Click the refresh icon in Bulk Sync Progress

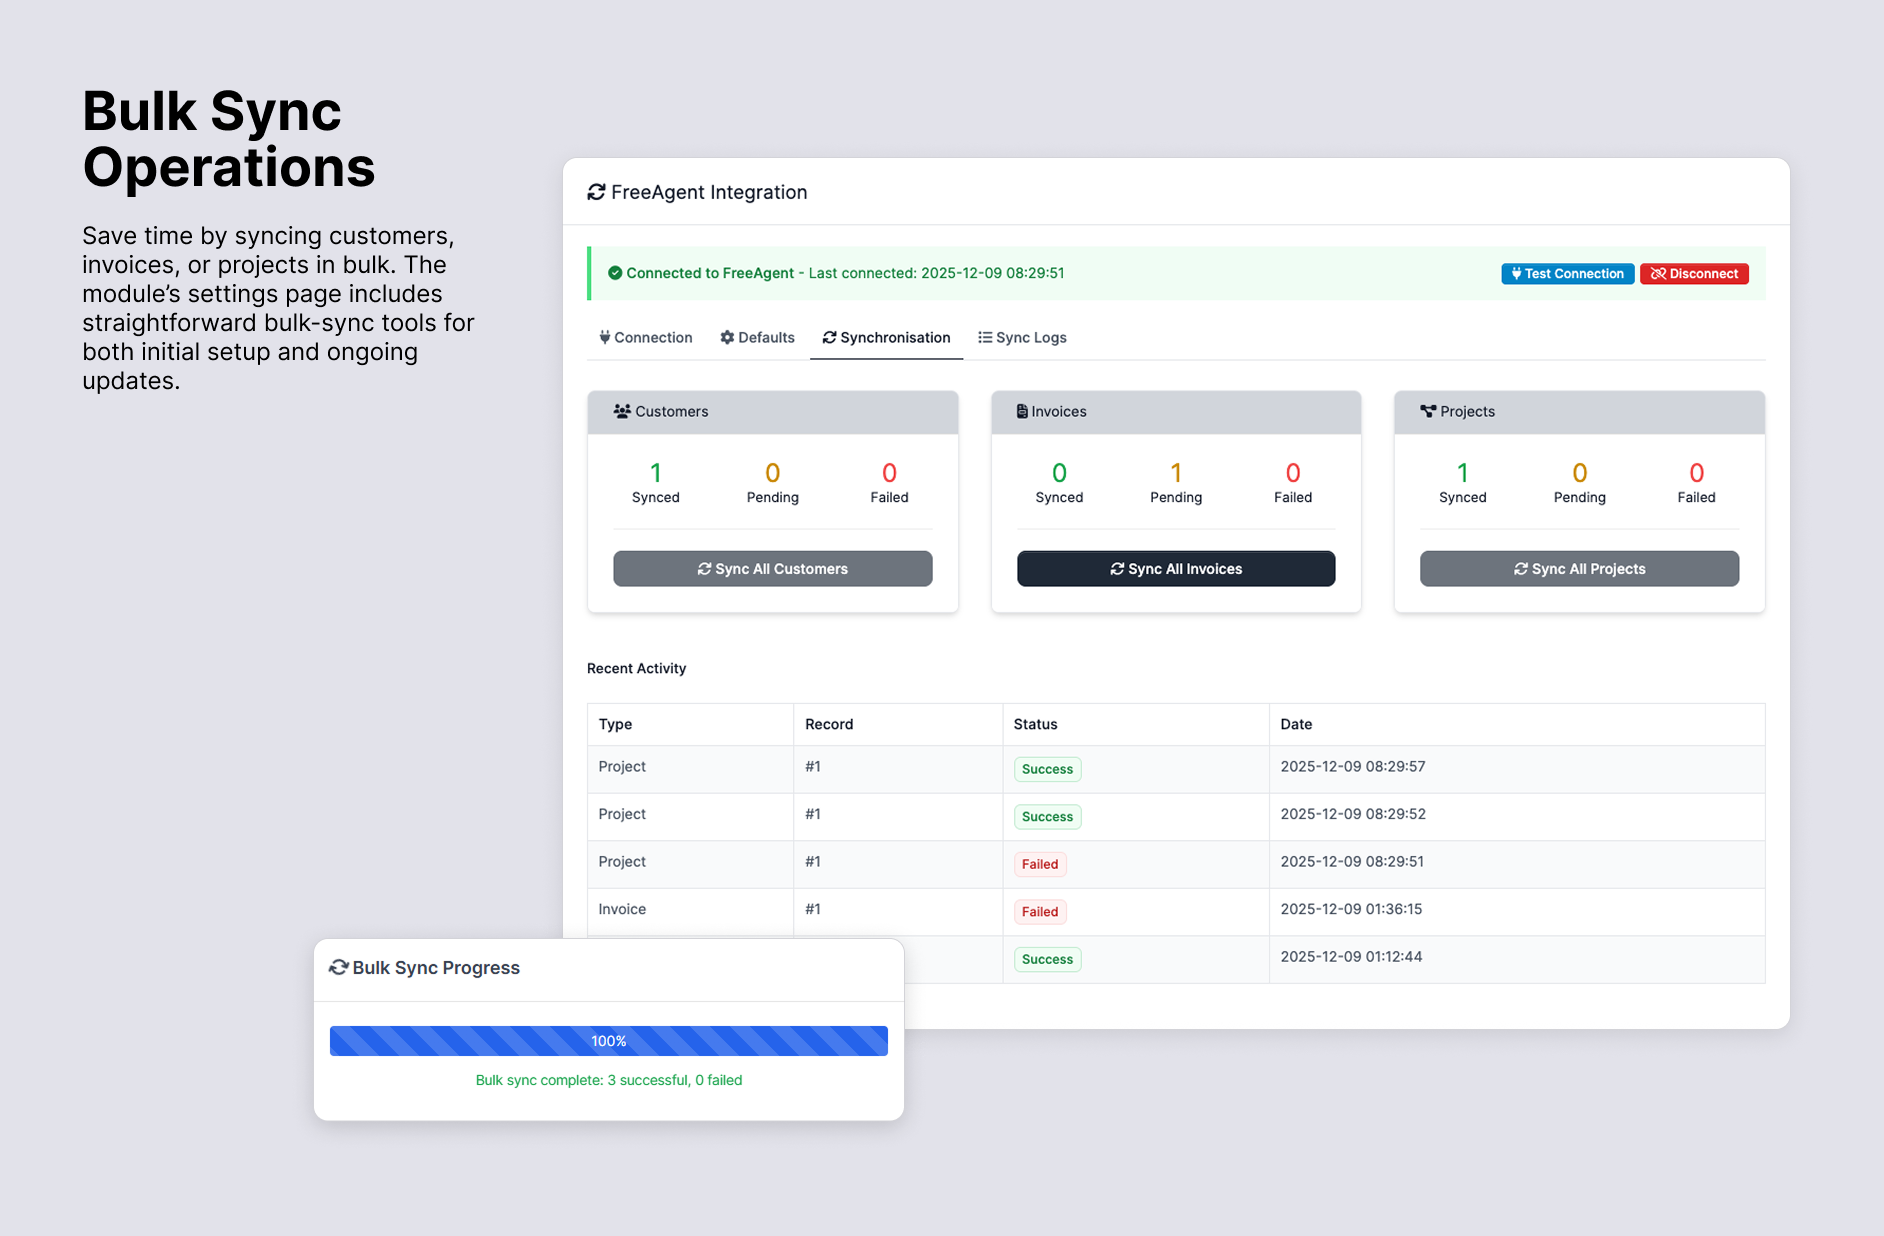[x=339, y=967]
